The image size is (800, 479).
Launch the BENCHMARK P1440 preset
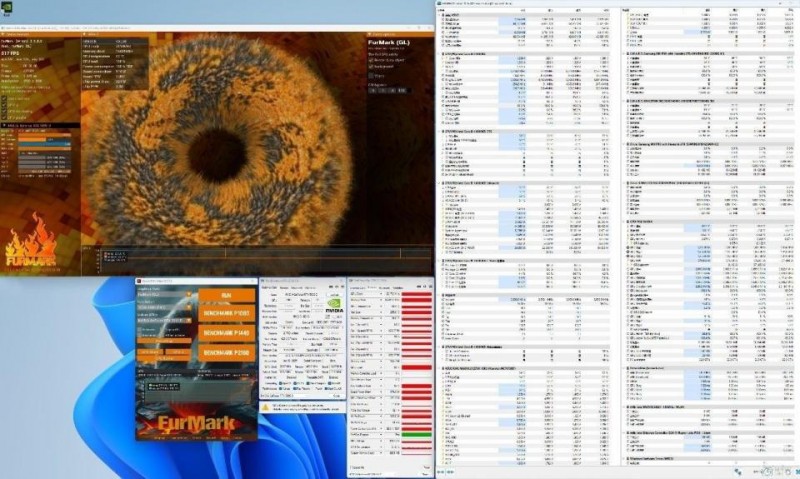[226, 334]
